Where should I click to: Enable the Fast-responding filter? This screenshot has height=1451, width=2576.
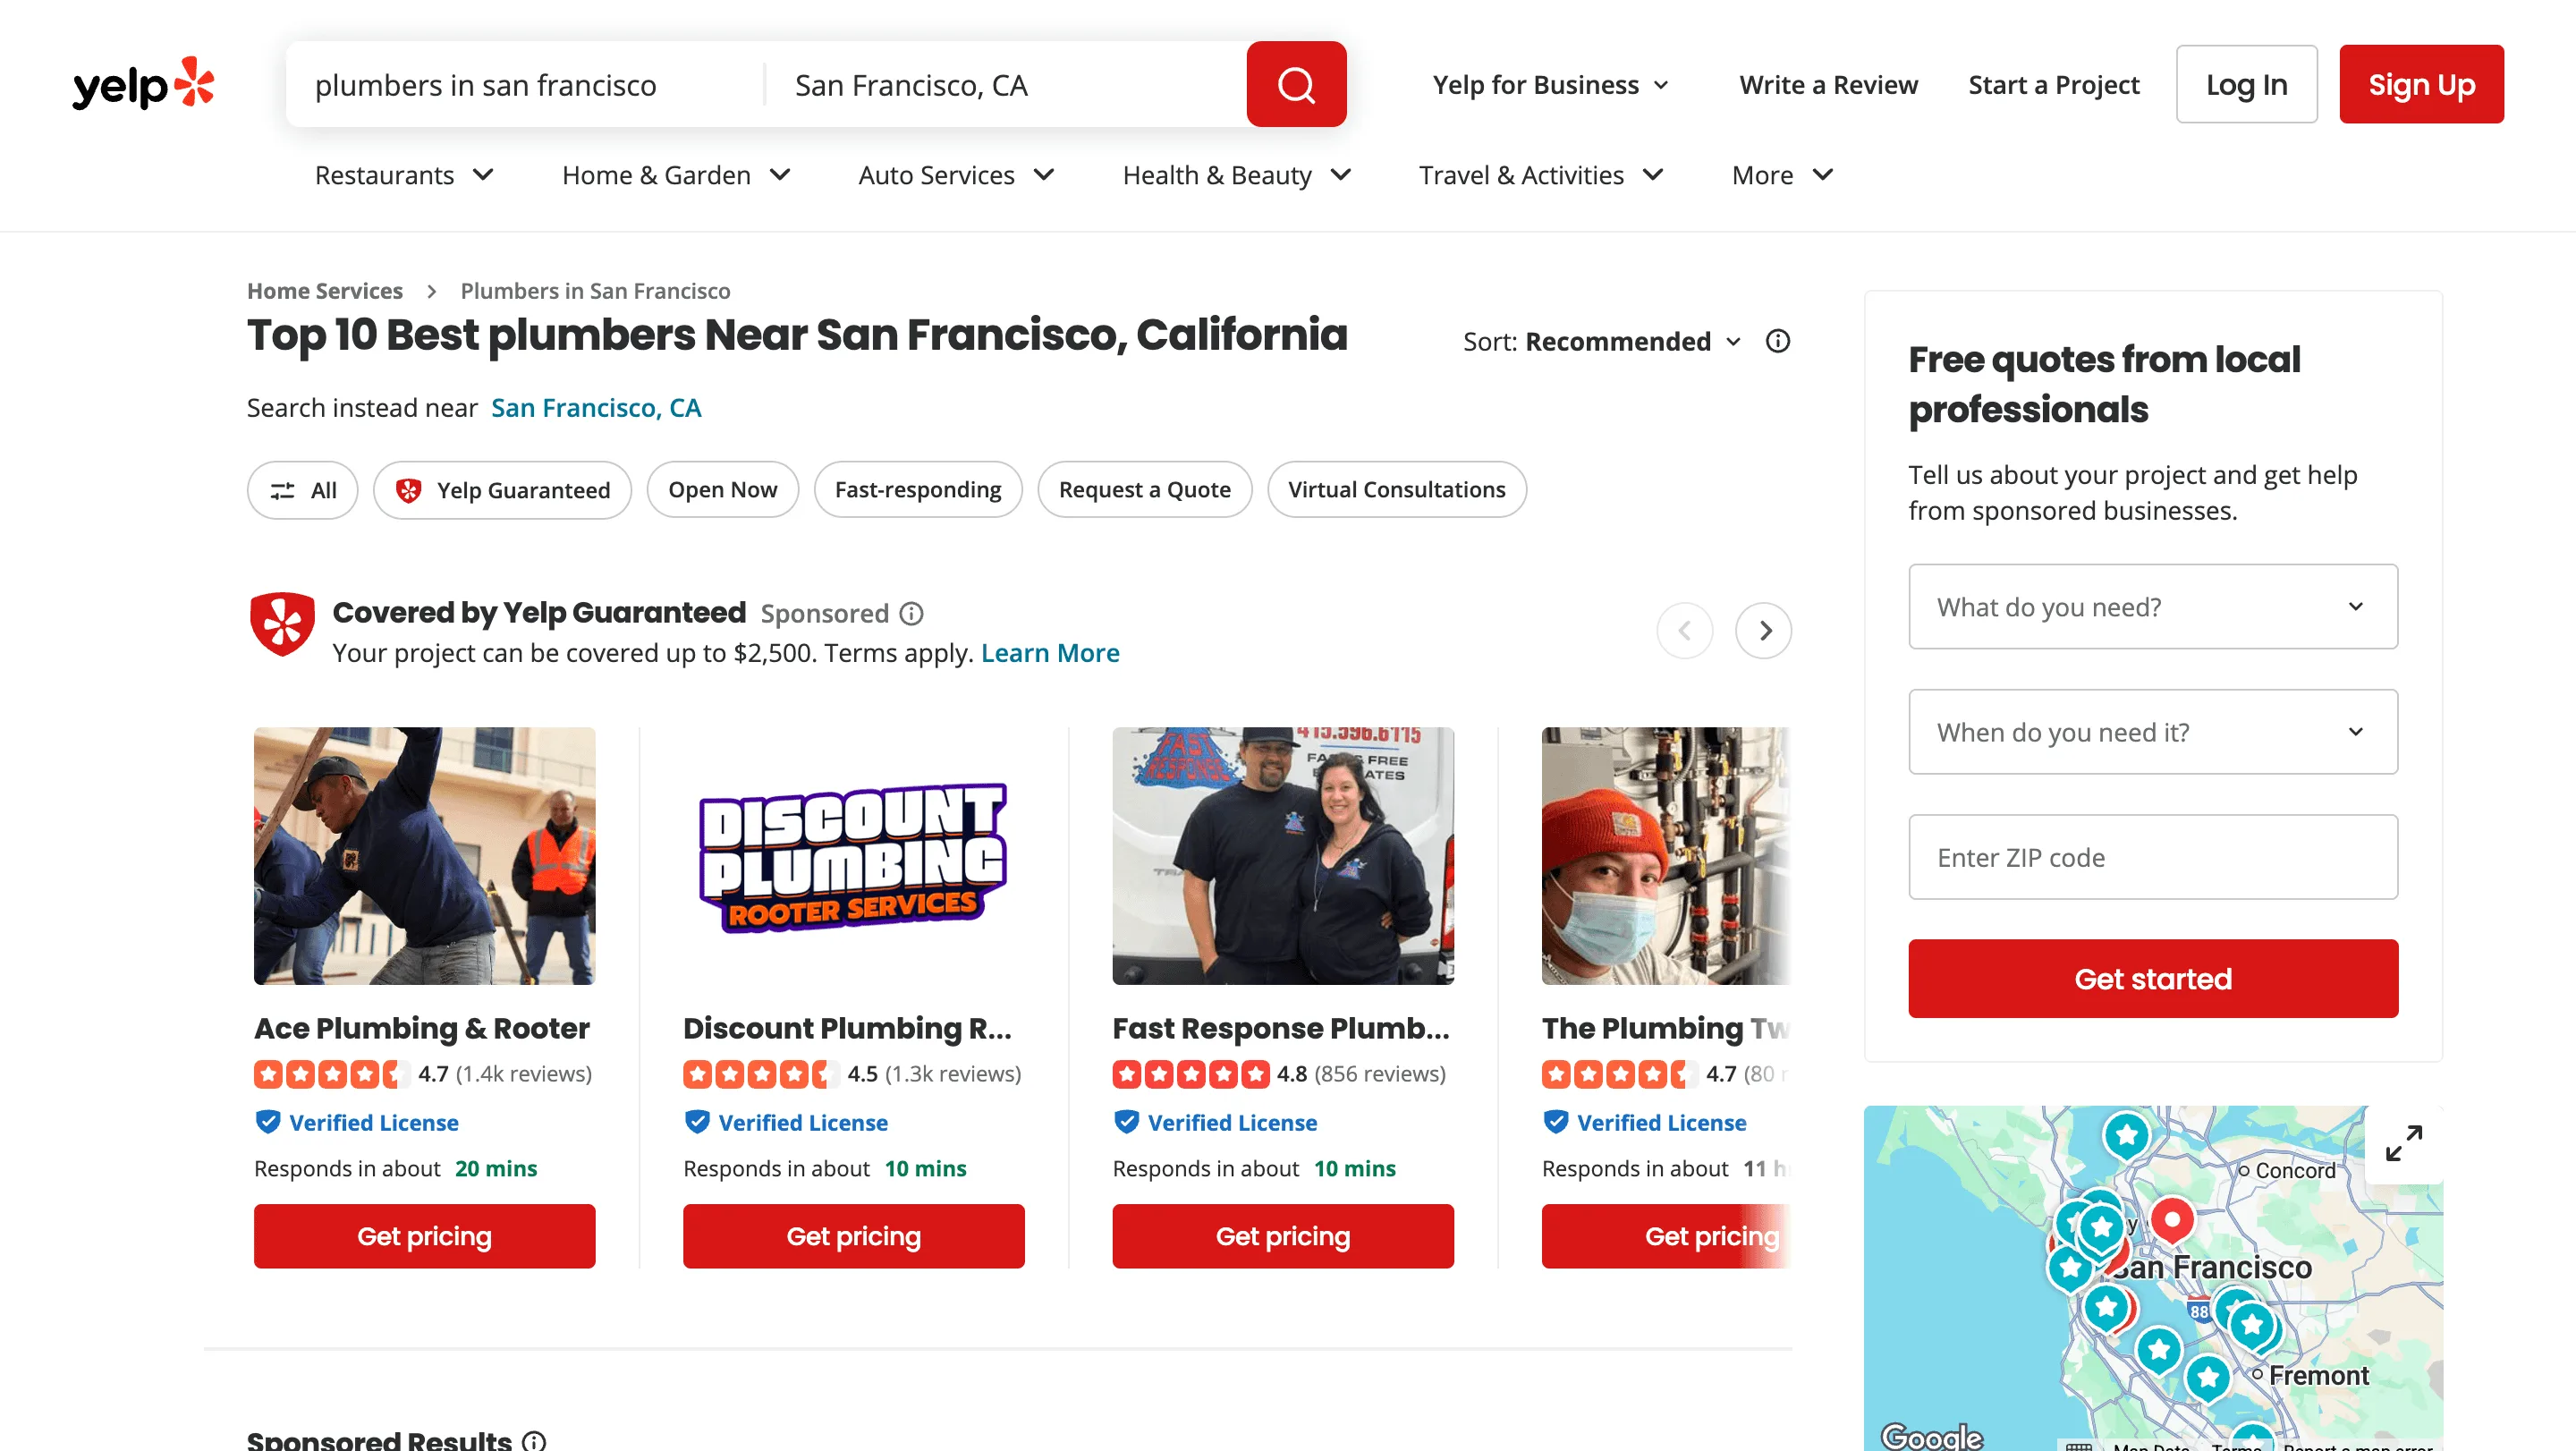(x=917, y=490)
